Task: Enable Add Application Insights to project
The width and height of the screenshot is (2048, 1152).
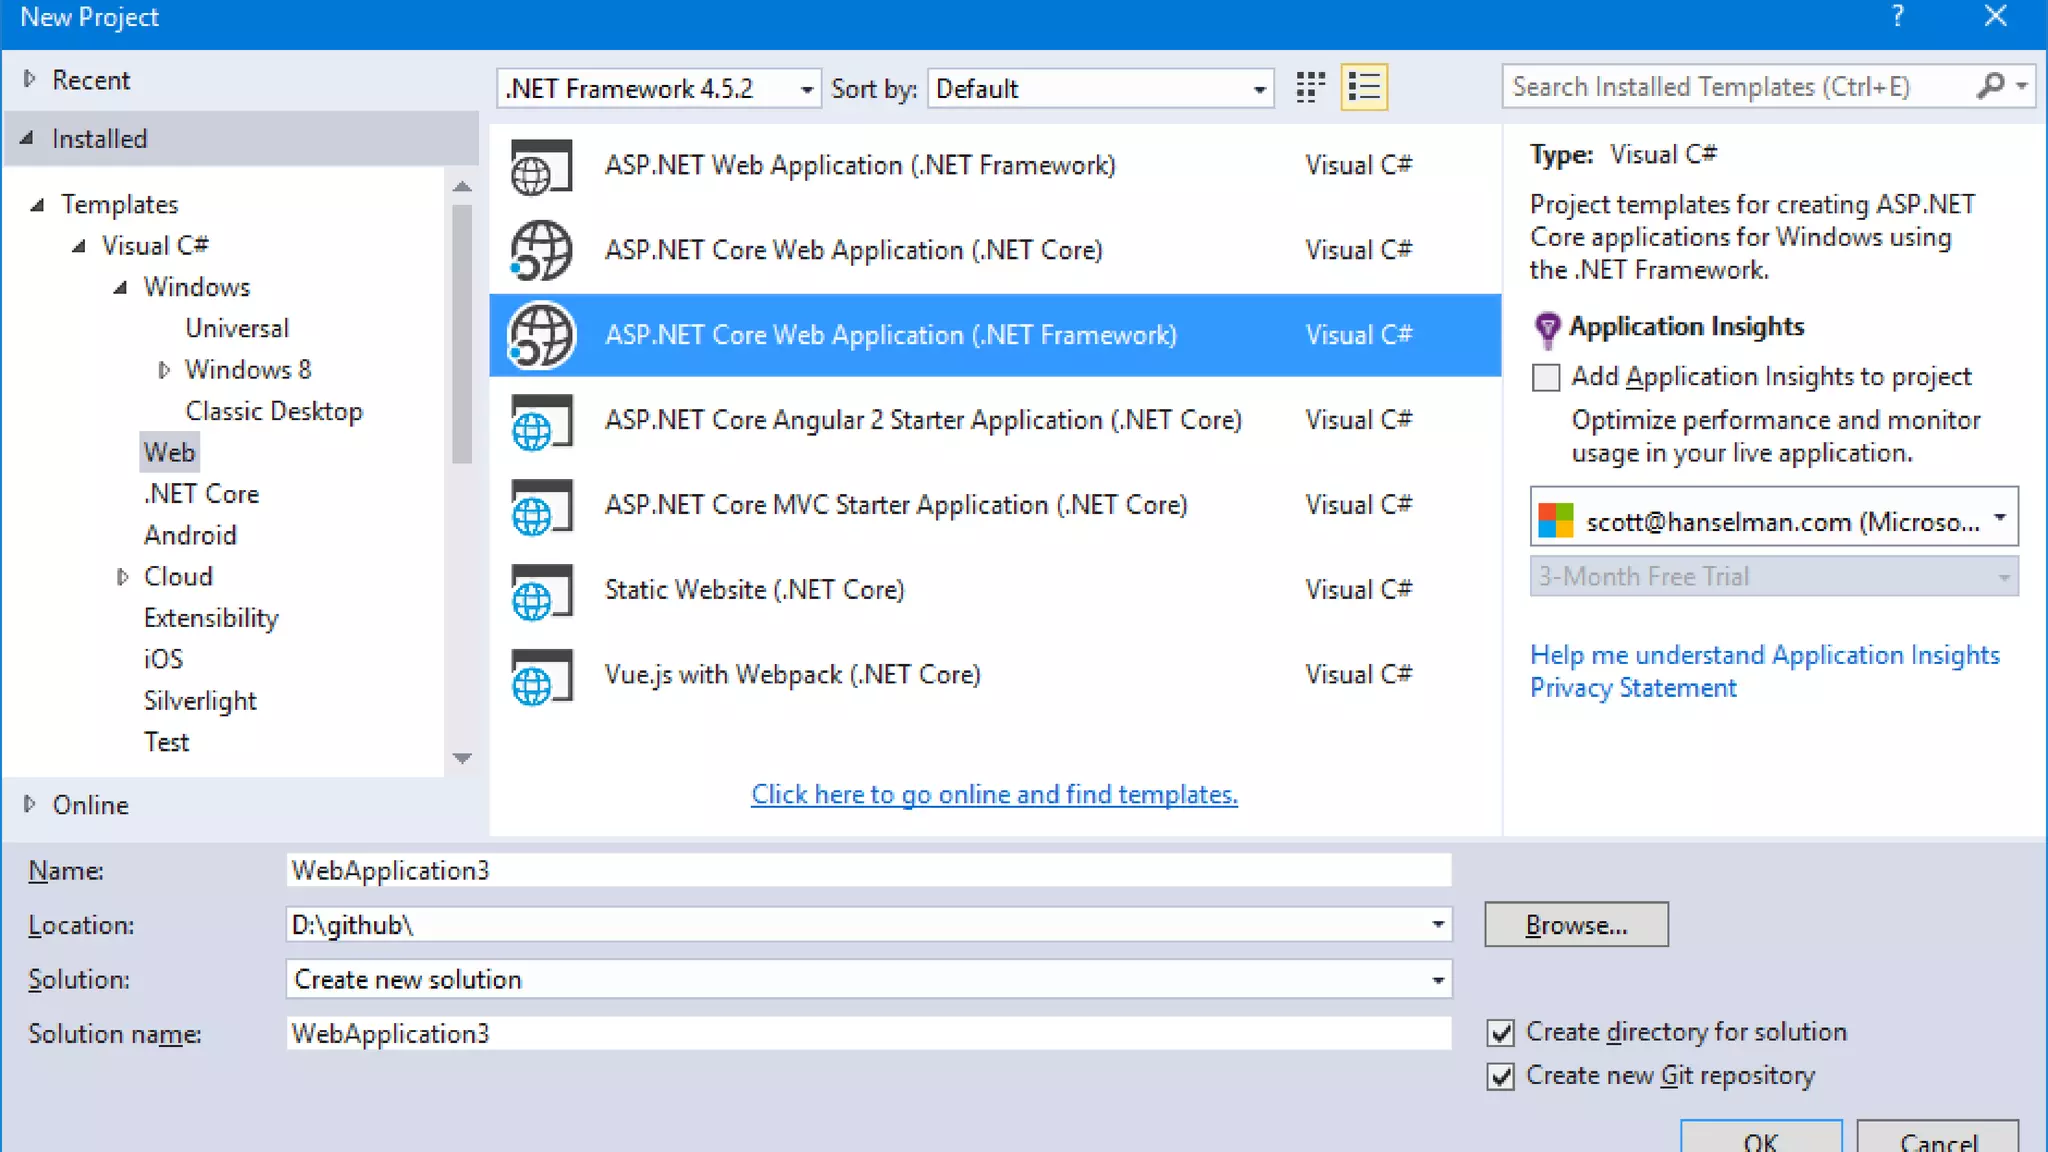Action: [1546, 378]
